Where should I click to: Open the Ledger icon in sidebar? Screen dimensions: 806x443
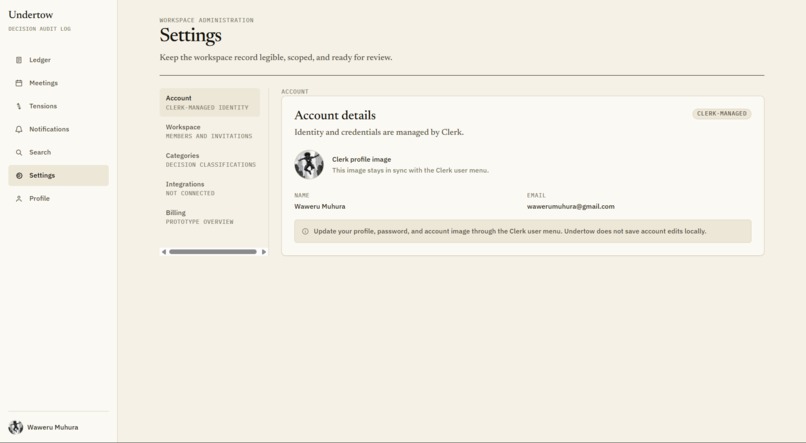click(19, 60)
